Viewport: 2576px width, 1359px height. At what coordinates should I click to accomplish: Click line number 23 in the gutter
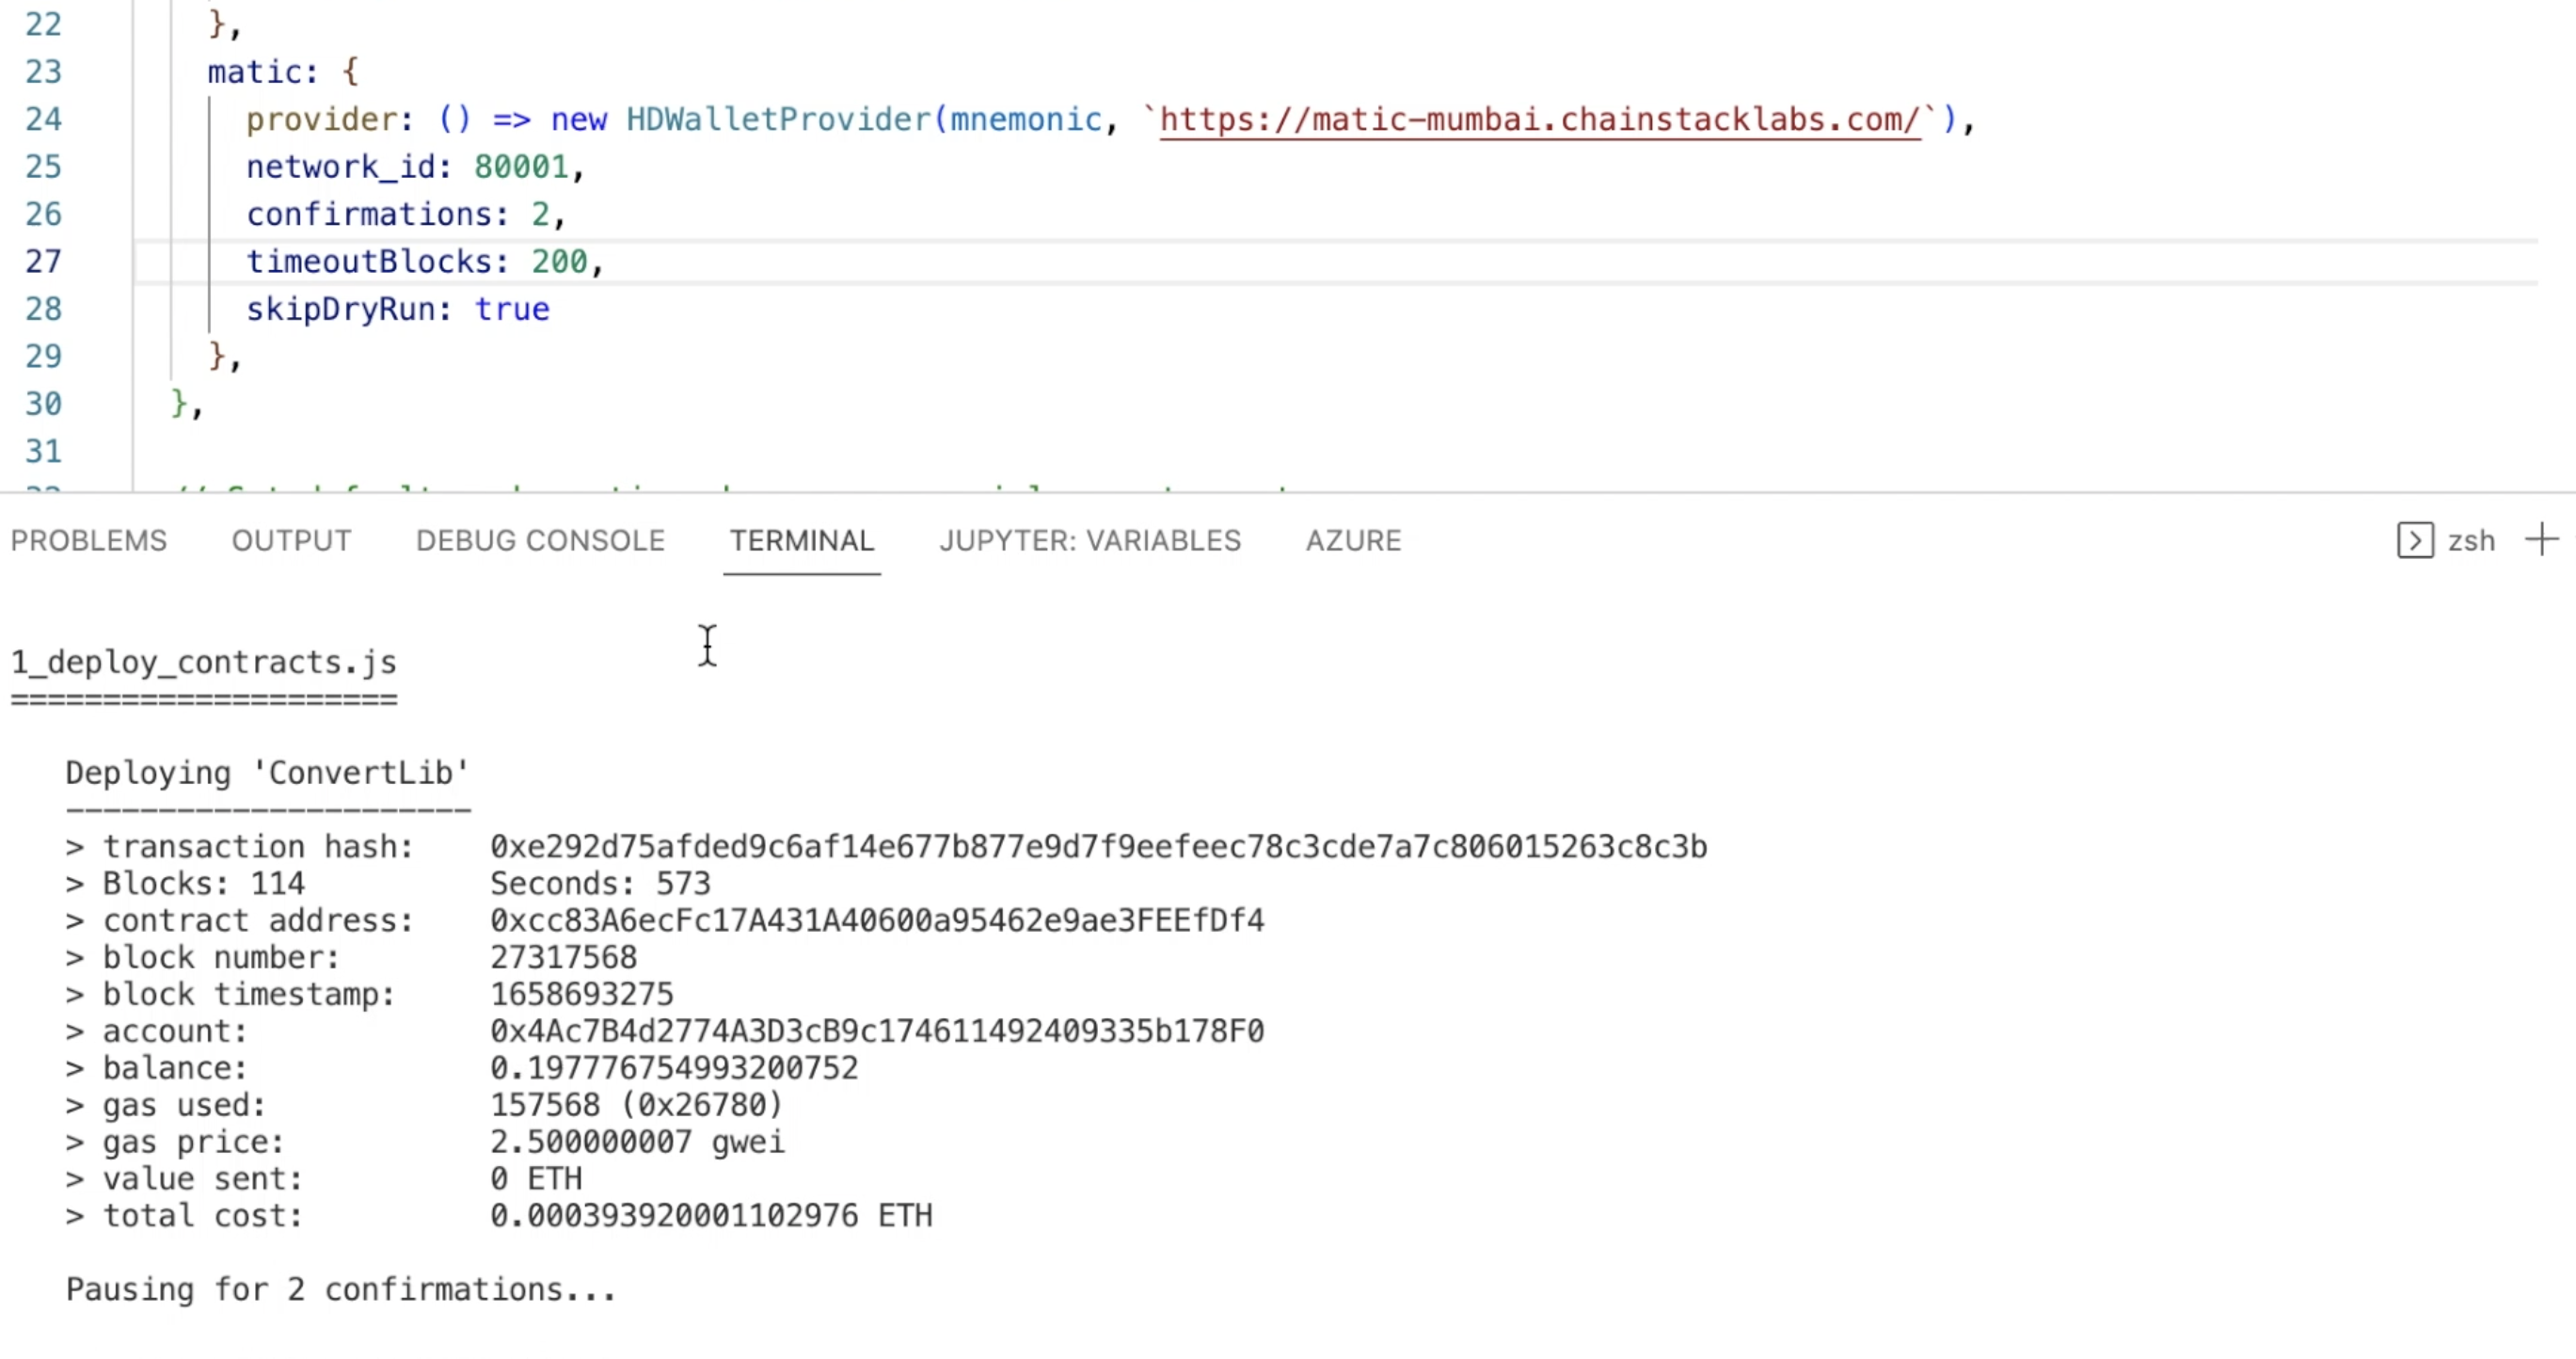(x=43, y=72)
